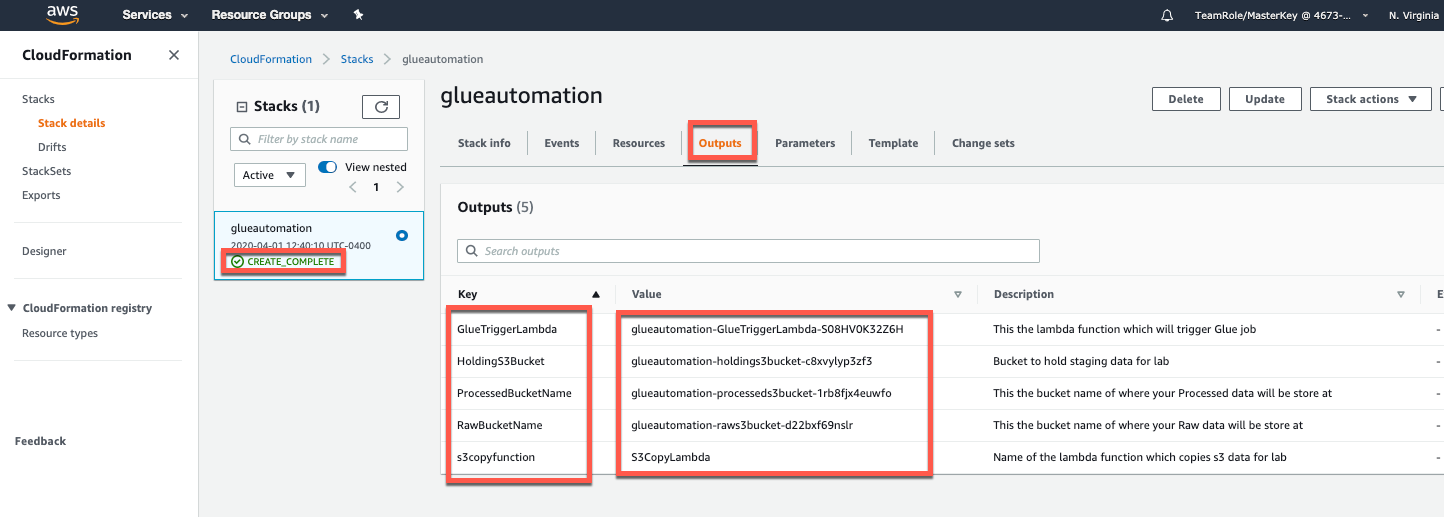Focus the Filter by stack name field
Viewport: 1444px width, 517px height.
[319, 139]
